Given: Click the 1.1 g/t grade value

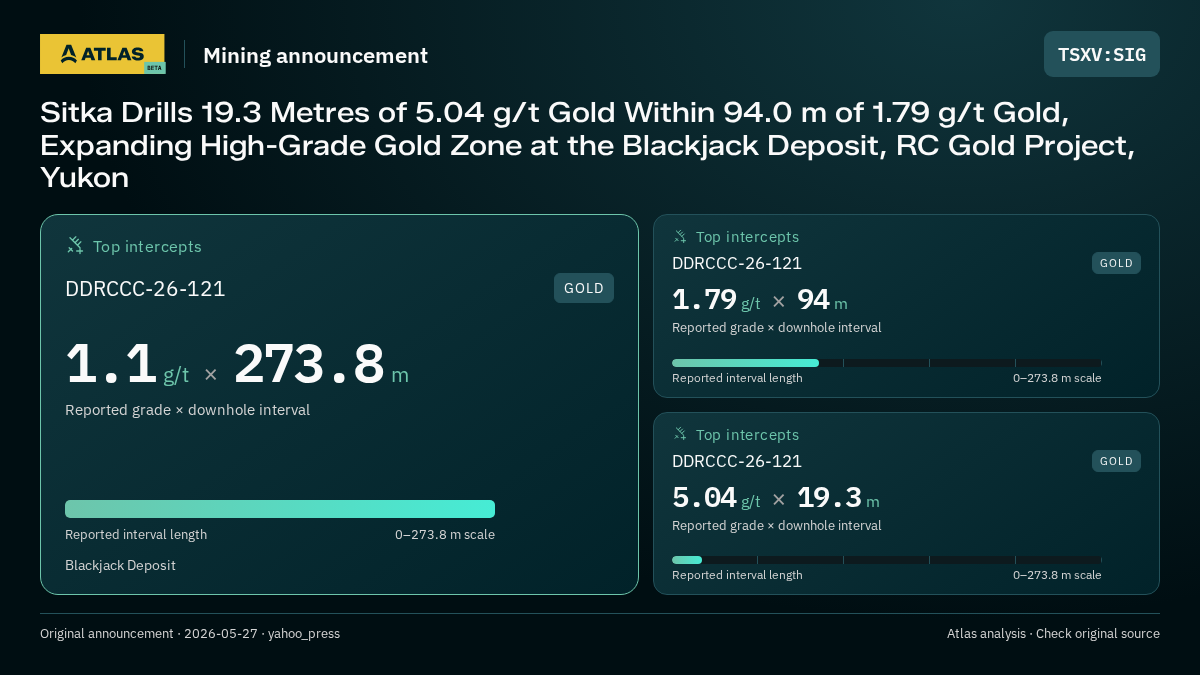Looking at the screenshot, I should tap(127, 365).
